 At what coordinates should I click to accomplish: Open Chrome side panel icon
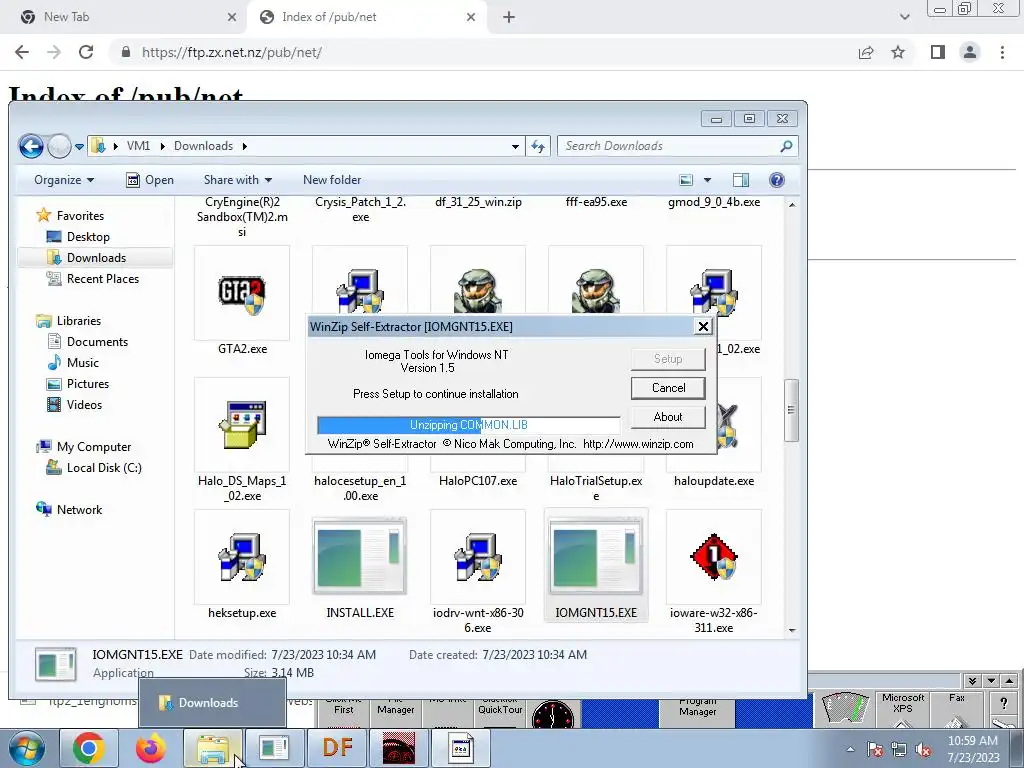(938, 52)
